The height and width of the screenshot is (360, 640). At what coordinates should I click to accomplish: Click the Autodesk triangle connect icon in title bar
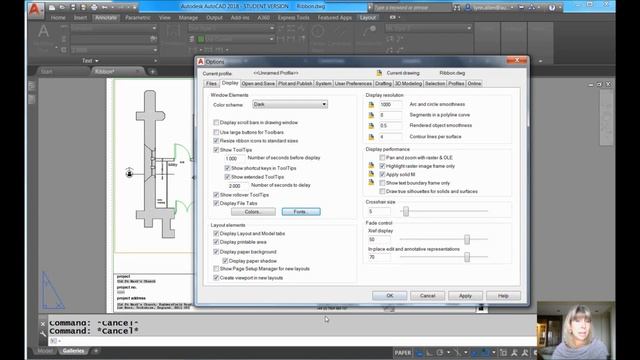(532, 7)
